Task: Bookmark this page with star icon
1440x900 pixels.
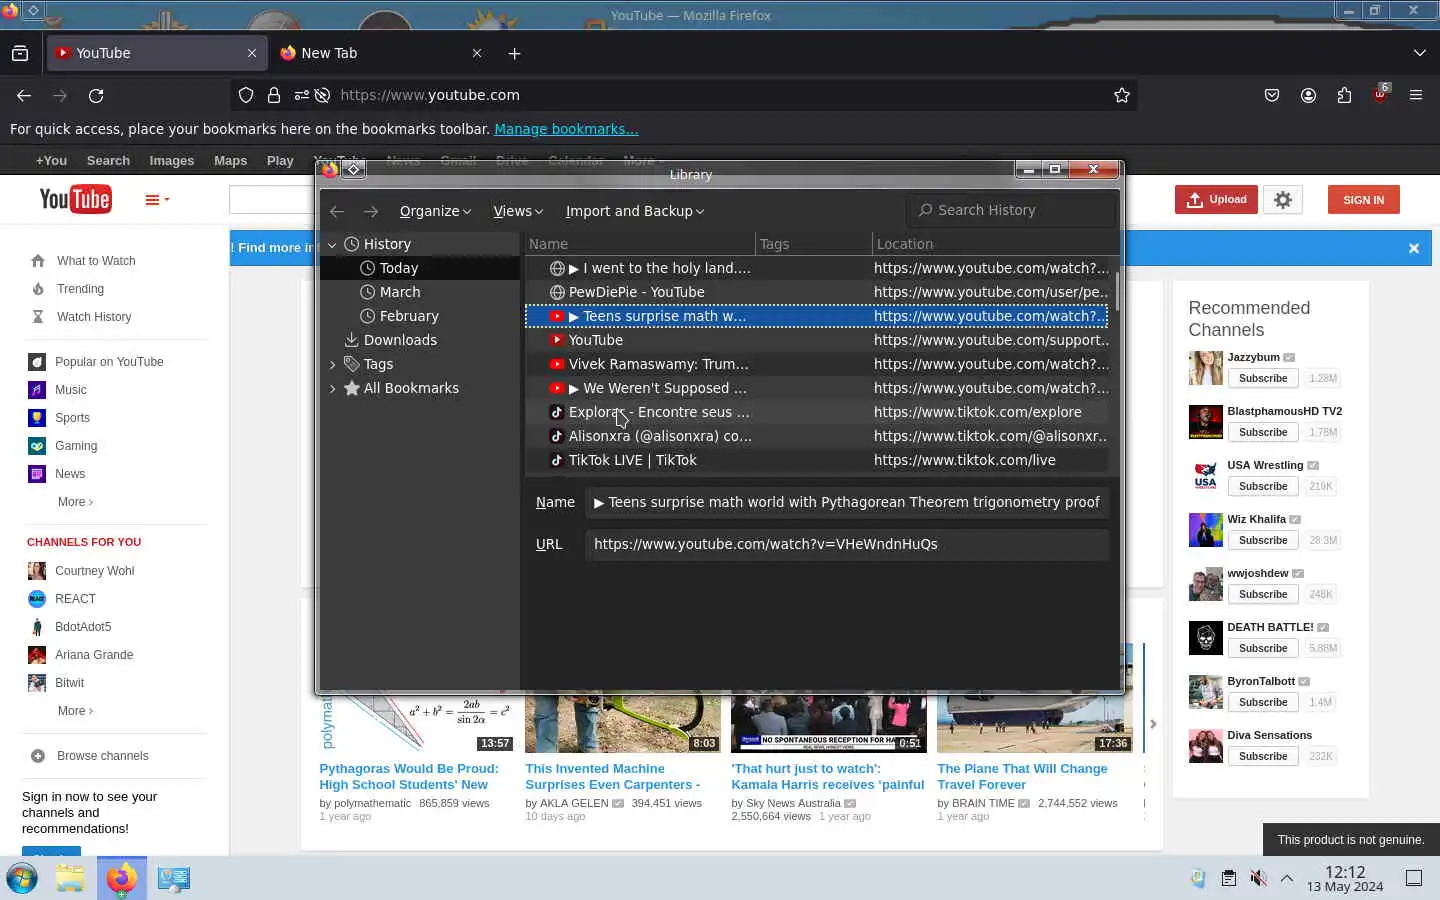Action: (x=1122, y=95)
